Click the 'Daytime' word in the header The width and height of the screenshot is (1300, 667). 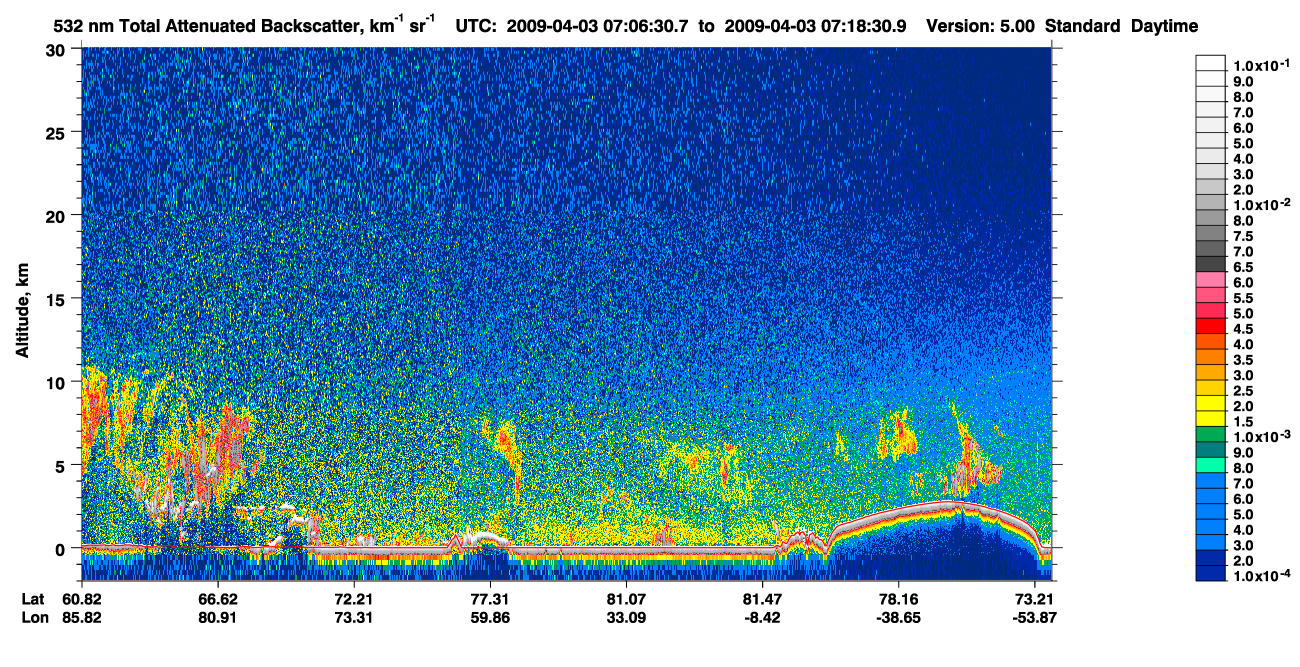(x=1165, y=27)
